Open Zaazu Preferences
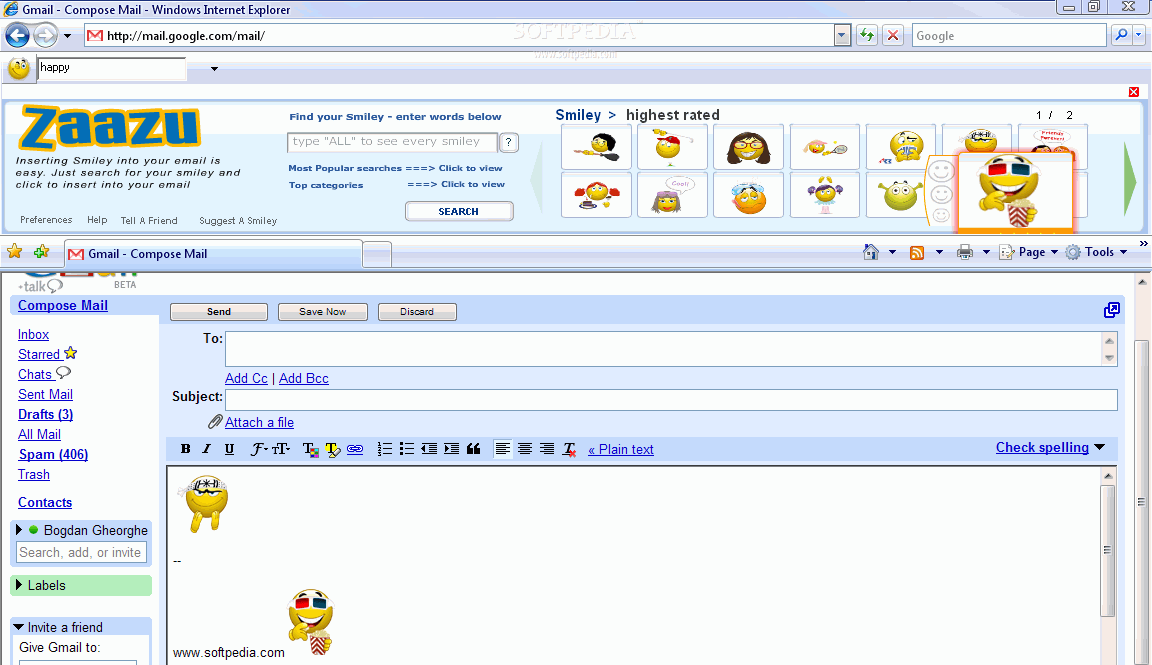 [46, 220]
